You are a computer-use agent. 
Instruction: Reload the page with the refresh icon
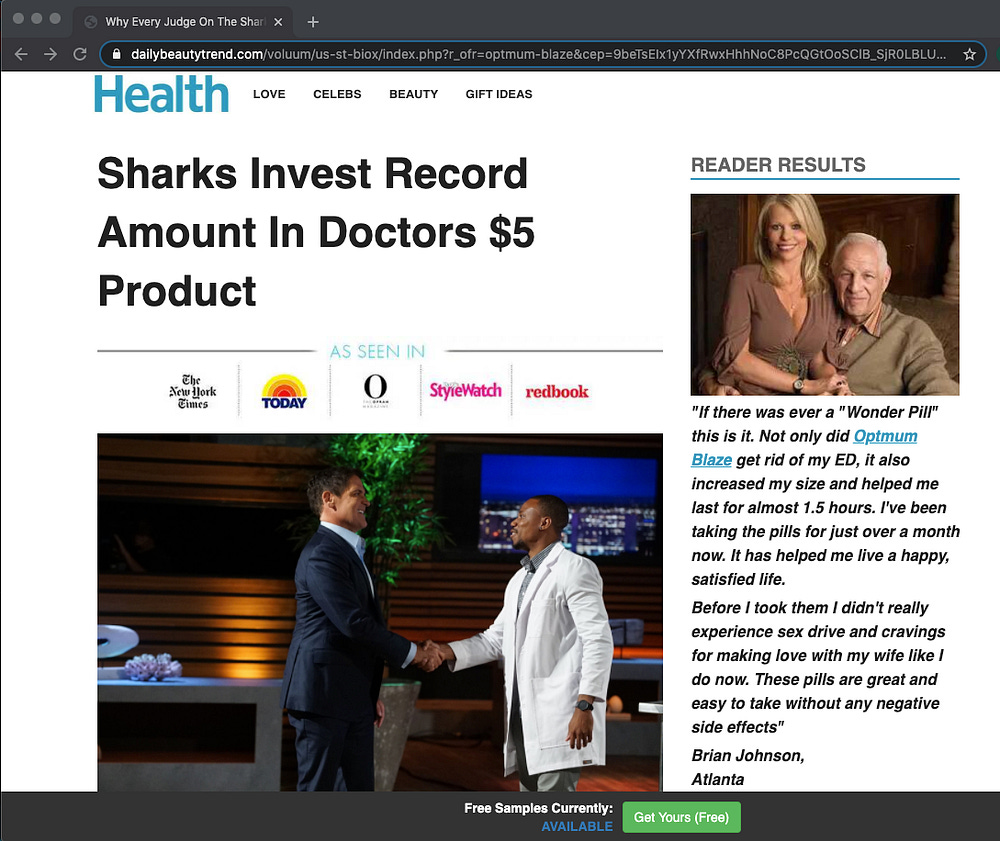[80, 54]
